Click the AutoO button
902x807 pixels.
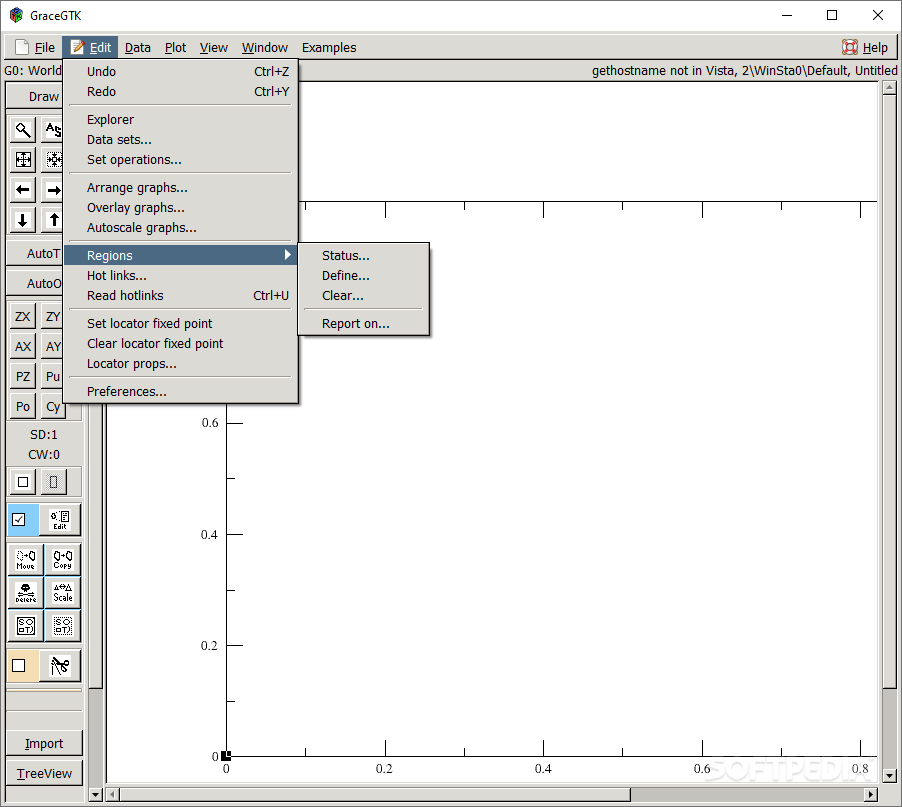tap(36, 284)
